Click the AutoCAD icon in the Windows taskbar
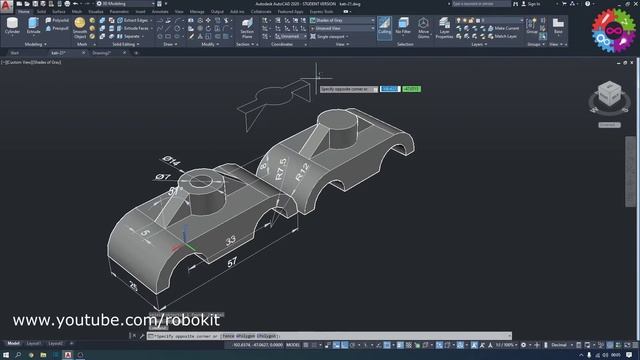640x360 pixels. coord(68,355)
